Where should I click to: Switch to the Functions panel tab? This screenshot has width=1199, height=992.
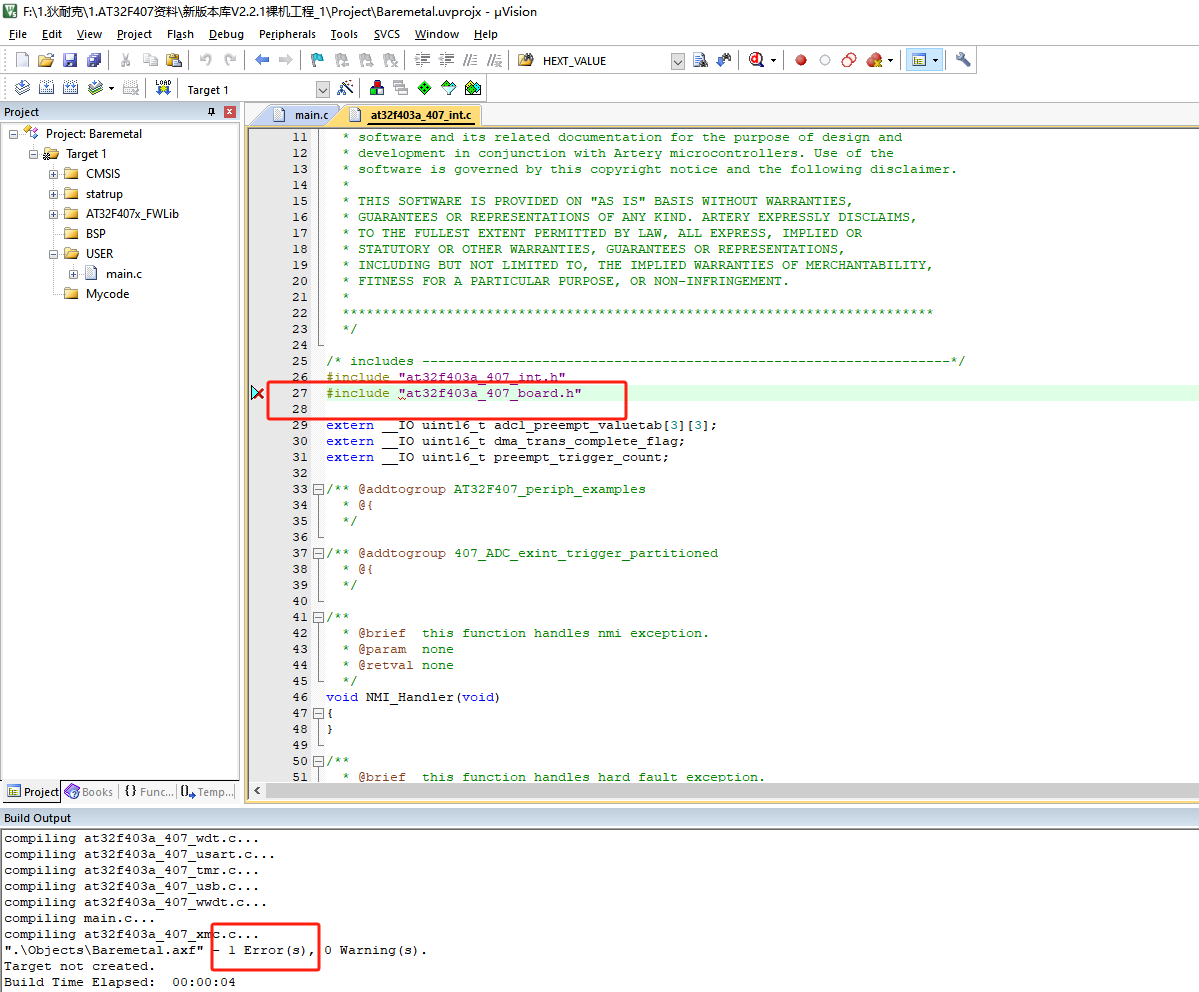pos(148,792)
